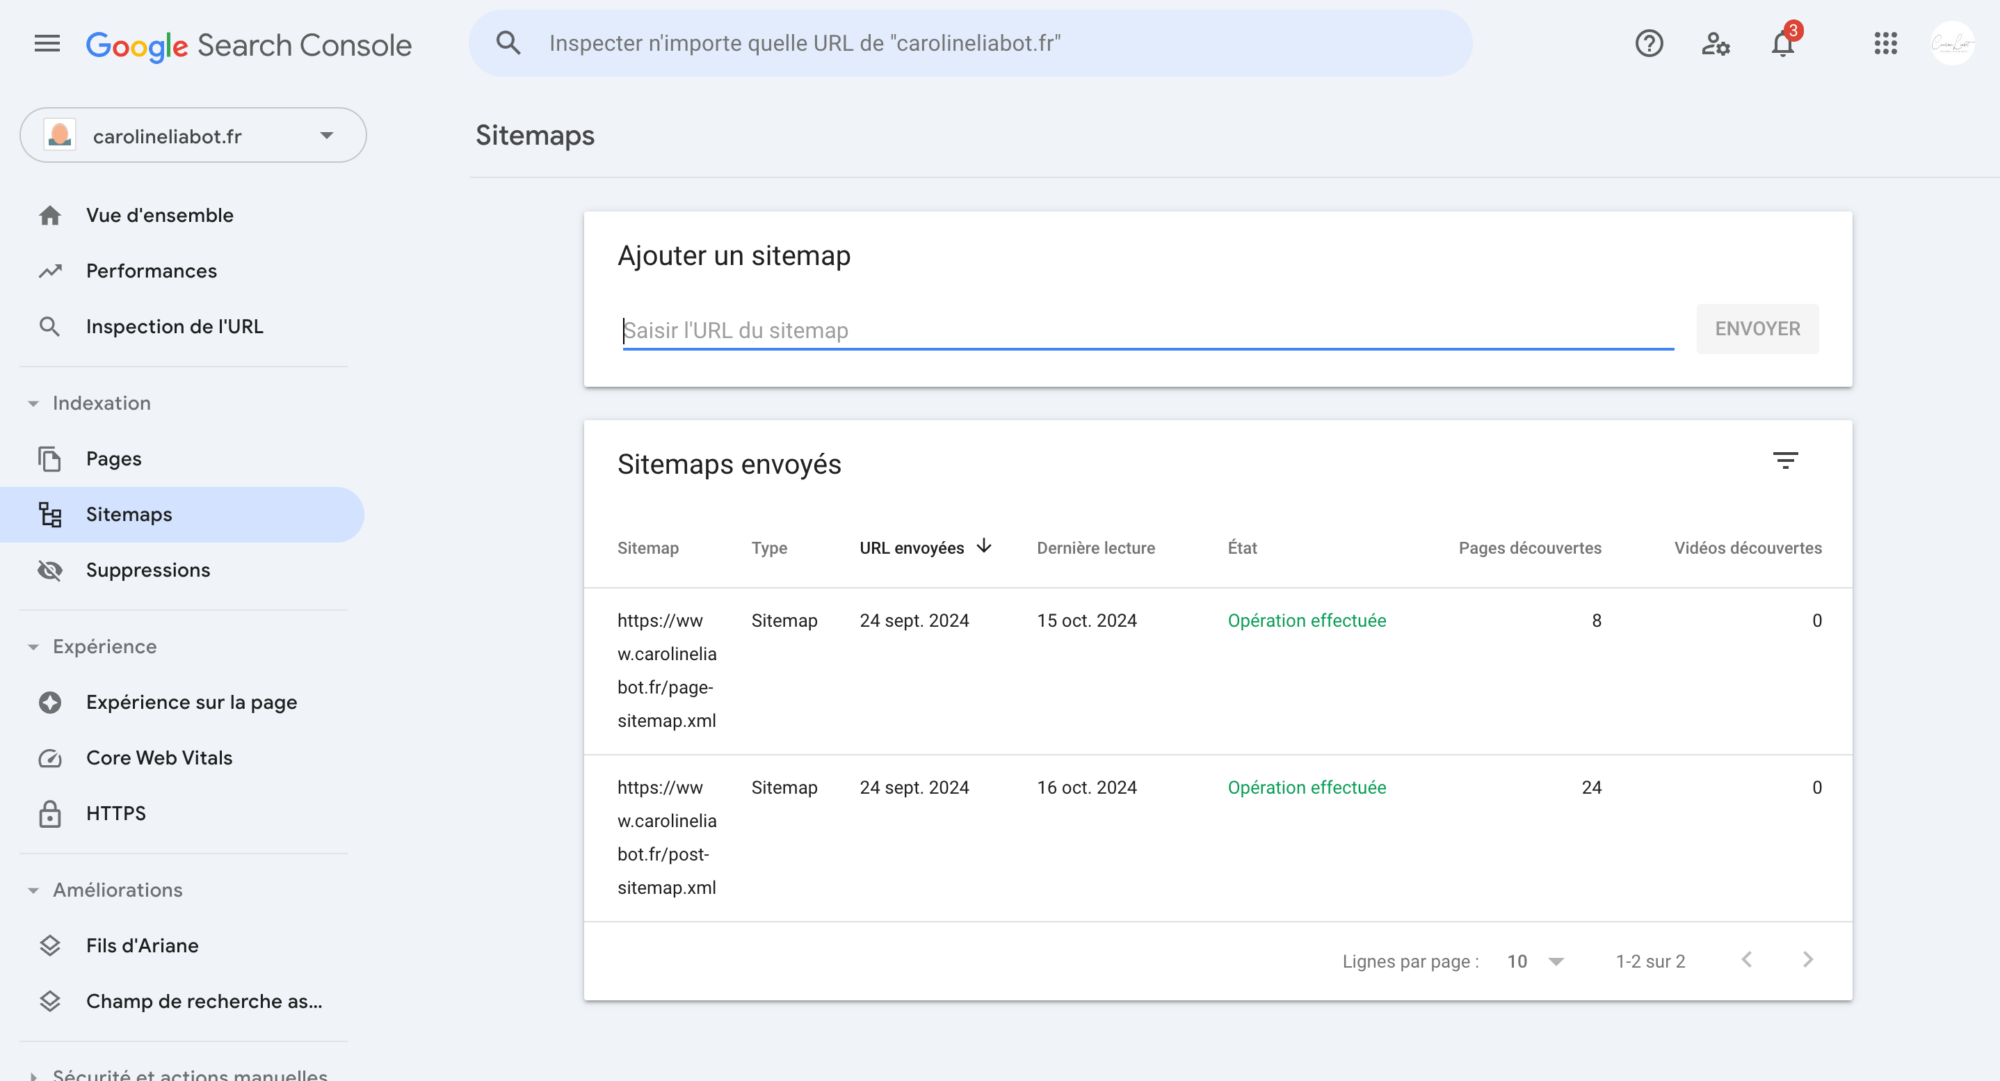This screenshot has width=2000, height=1081.
Task: Click the filter icon in Sitemaps envoyés
Action: pyautogui.click(x=1785, y=461)
